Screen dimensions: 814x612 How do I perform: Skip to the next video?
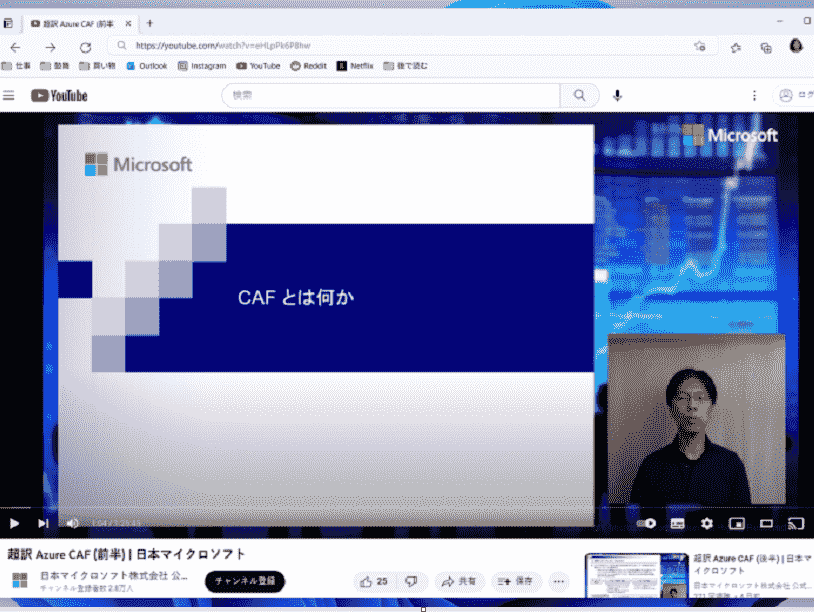coord(43,523)
